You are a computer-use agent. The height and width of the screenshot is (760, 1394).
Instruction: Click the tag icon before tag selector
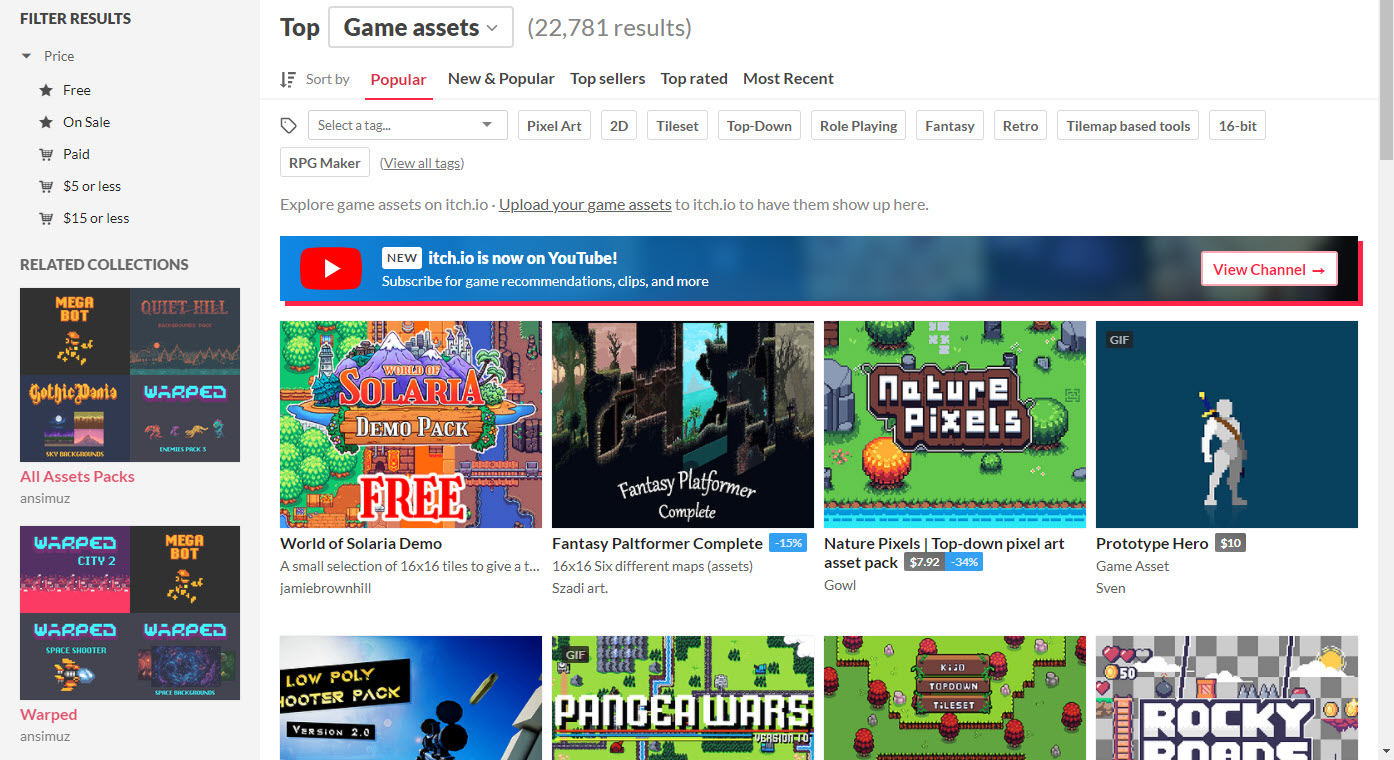point(289,126)
